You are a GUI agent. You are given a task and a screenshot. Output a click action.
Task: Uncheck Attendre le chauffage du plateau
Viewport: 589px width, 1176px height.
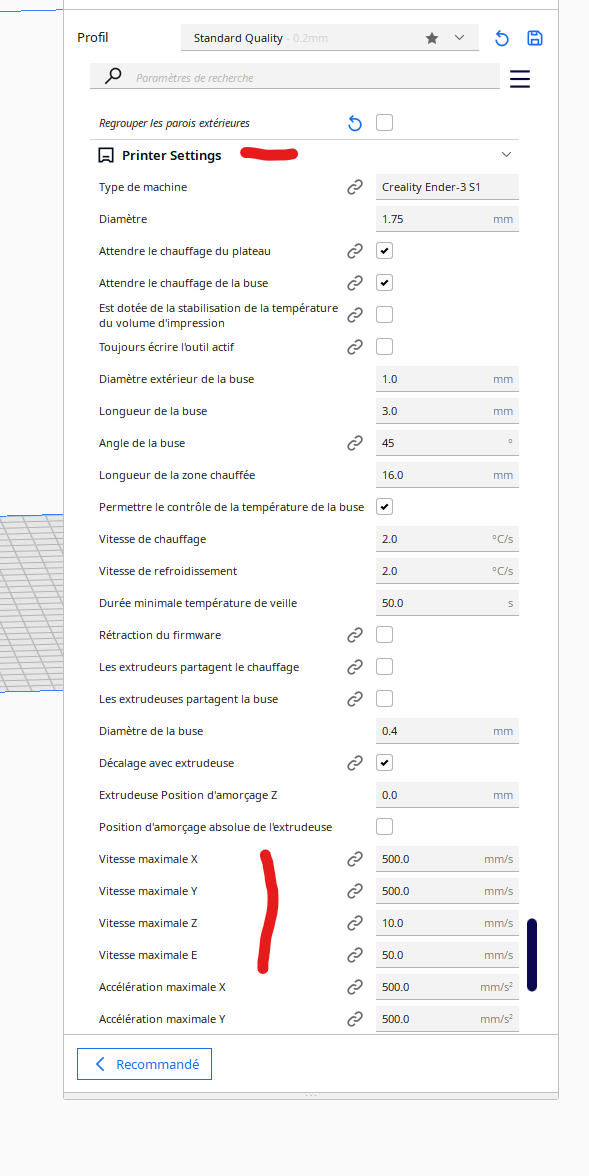(x=384, y=250)
